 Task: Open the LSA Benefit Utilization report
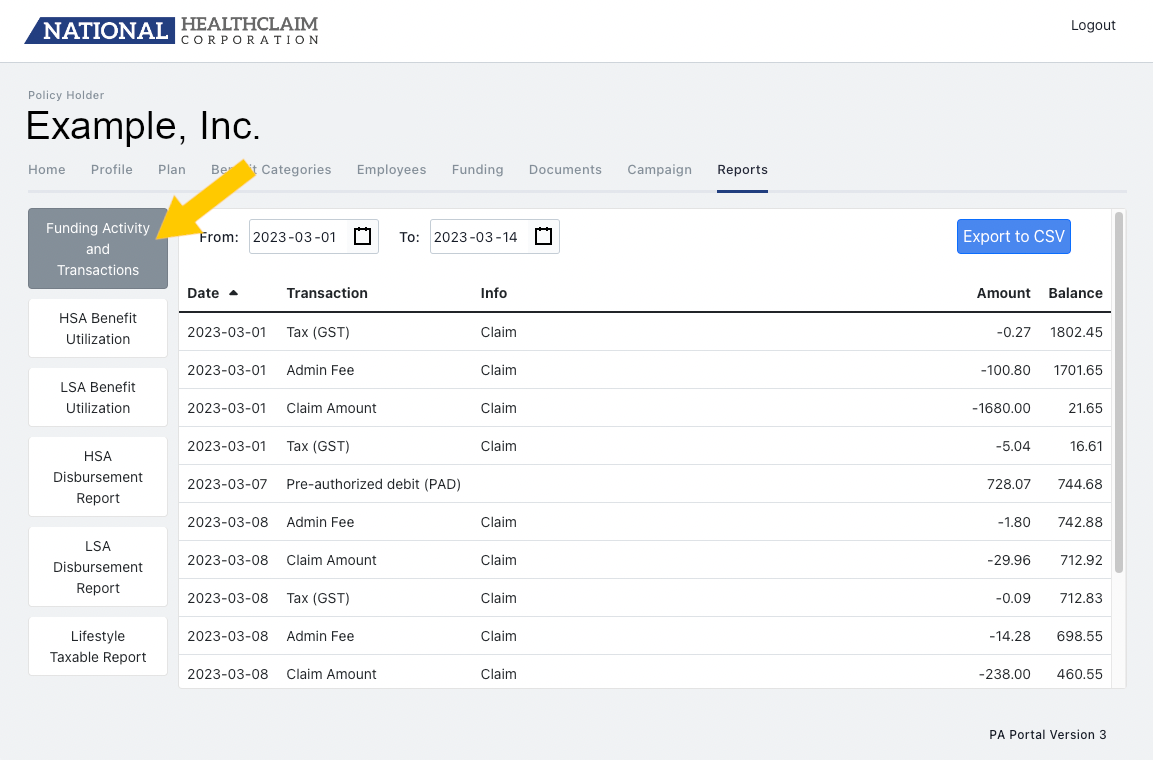pyautogui.click(x=98, y=398)
